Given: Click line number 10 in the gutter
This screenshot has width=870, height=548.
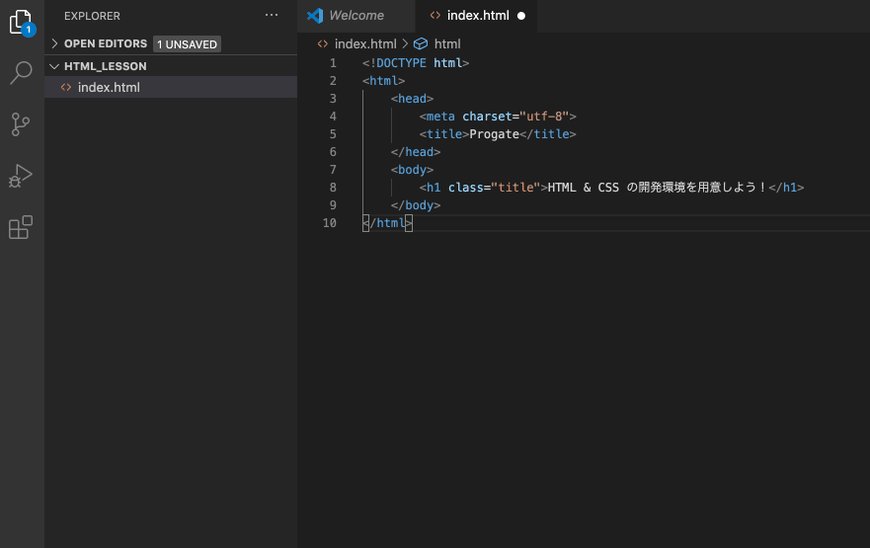Looking at the screenshot, I should [330, 223].
